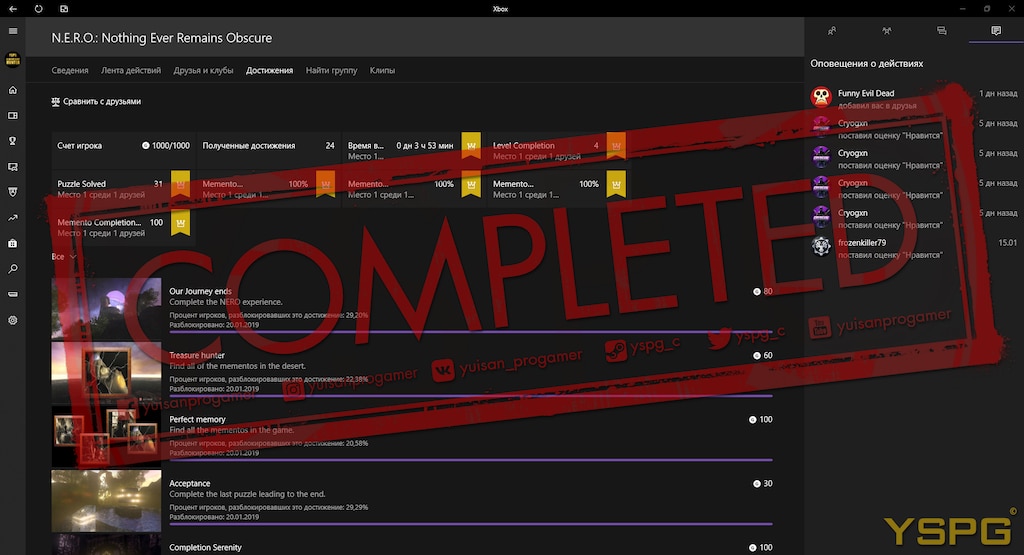
Task: Click the window-mode icon next to refresh
Action: click(x=64, y=8)
